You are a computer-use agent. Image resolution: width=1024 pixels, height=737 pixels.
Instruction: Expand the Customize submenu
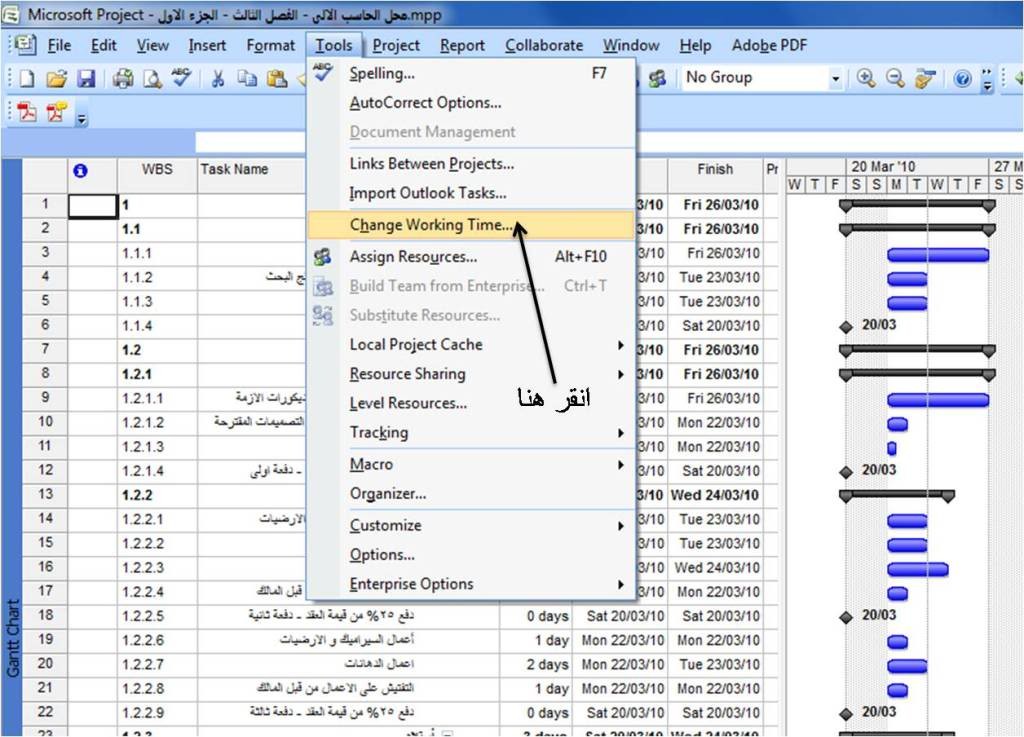click(x=620, y=525)
